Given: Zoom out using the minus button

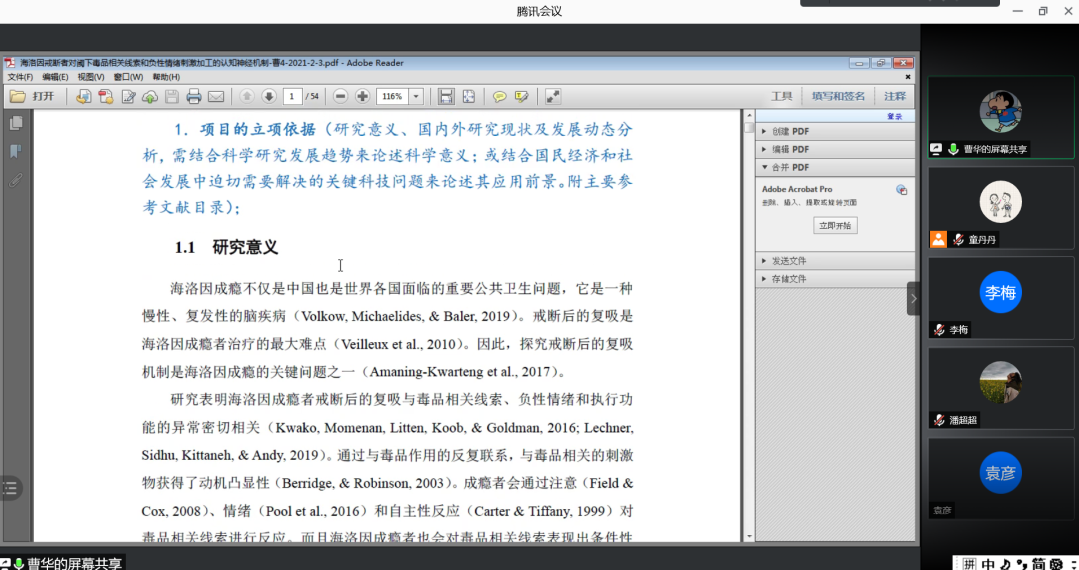Looking at the screenshot, I should point(340,97).
